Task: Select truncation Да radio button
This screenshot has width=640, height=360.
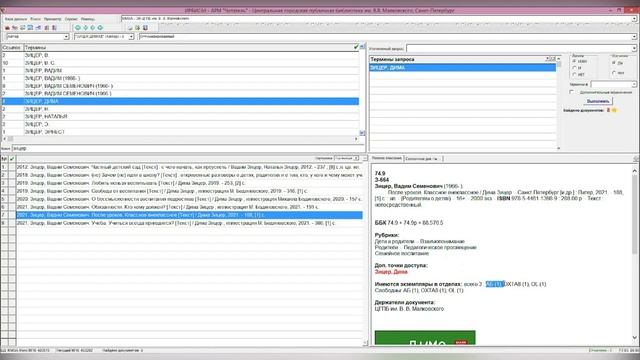Action: click(613, 63)
